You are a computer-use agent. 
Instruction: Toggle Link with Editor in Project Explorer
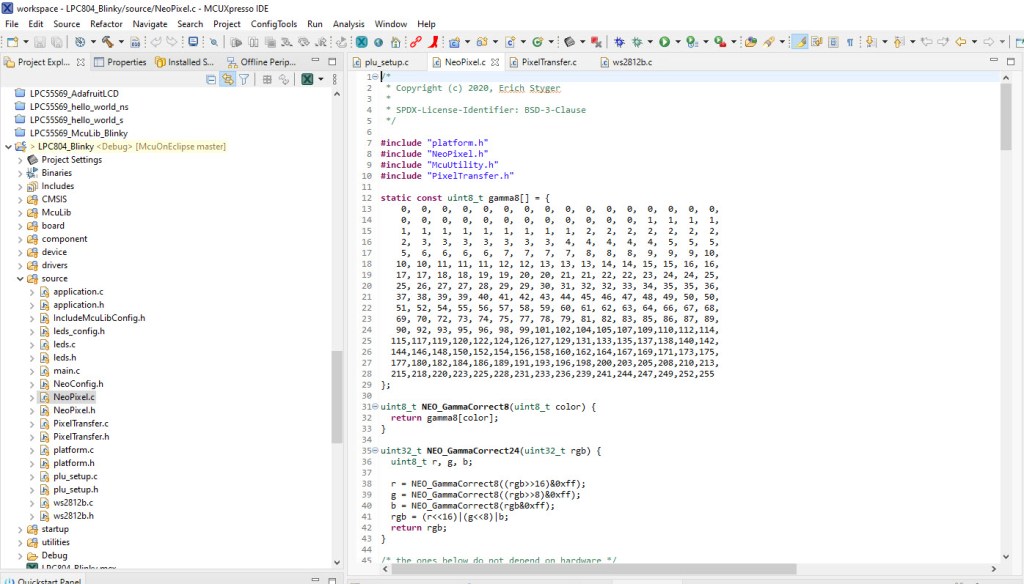click(227, 80)
